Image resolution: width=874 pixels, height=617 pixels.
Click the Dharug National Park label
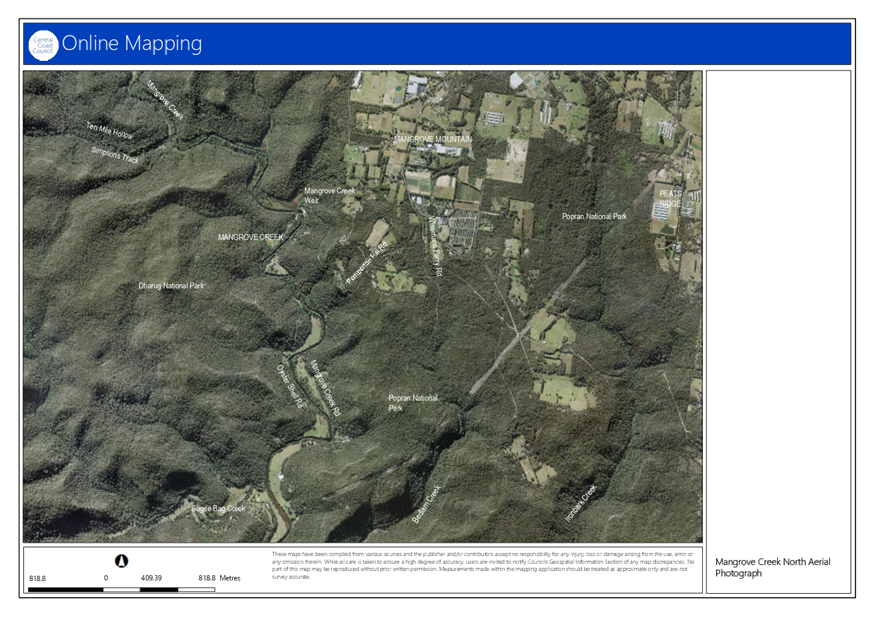point(171,286)
